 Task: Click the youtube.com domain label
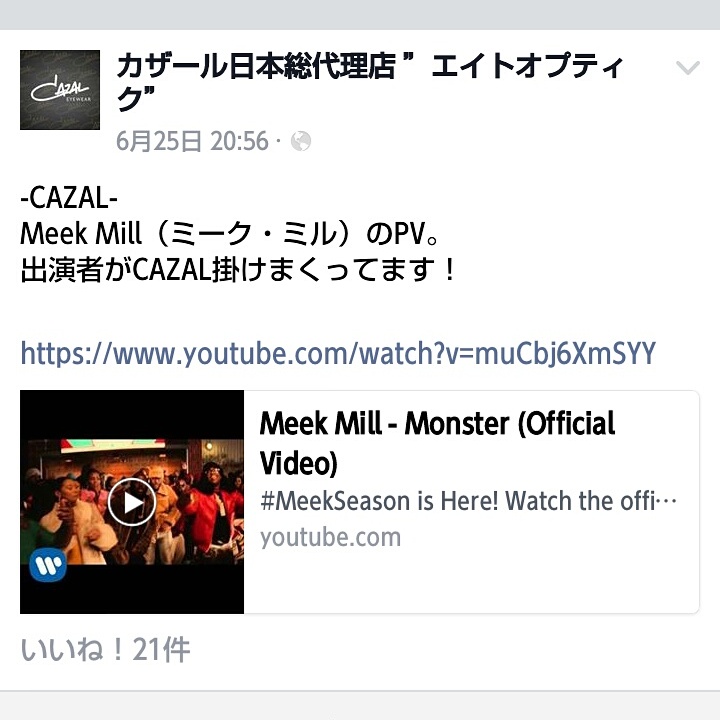coord(330,537)
